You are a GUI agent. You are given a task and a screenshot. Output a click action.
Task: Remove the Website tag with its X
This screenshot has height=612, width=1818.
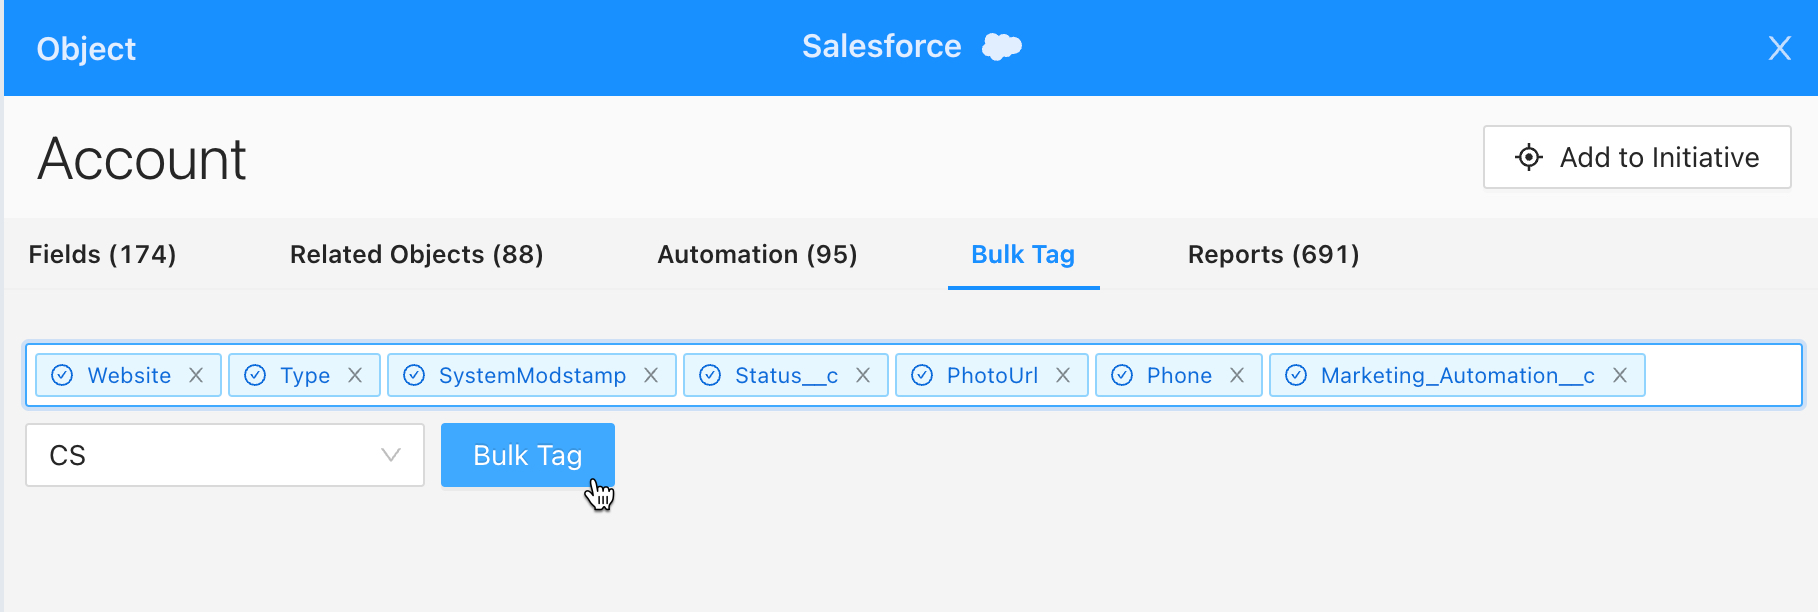(196, 375)
